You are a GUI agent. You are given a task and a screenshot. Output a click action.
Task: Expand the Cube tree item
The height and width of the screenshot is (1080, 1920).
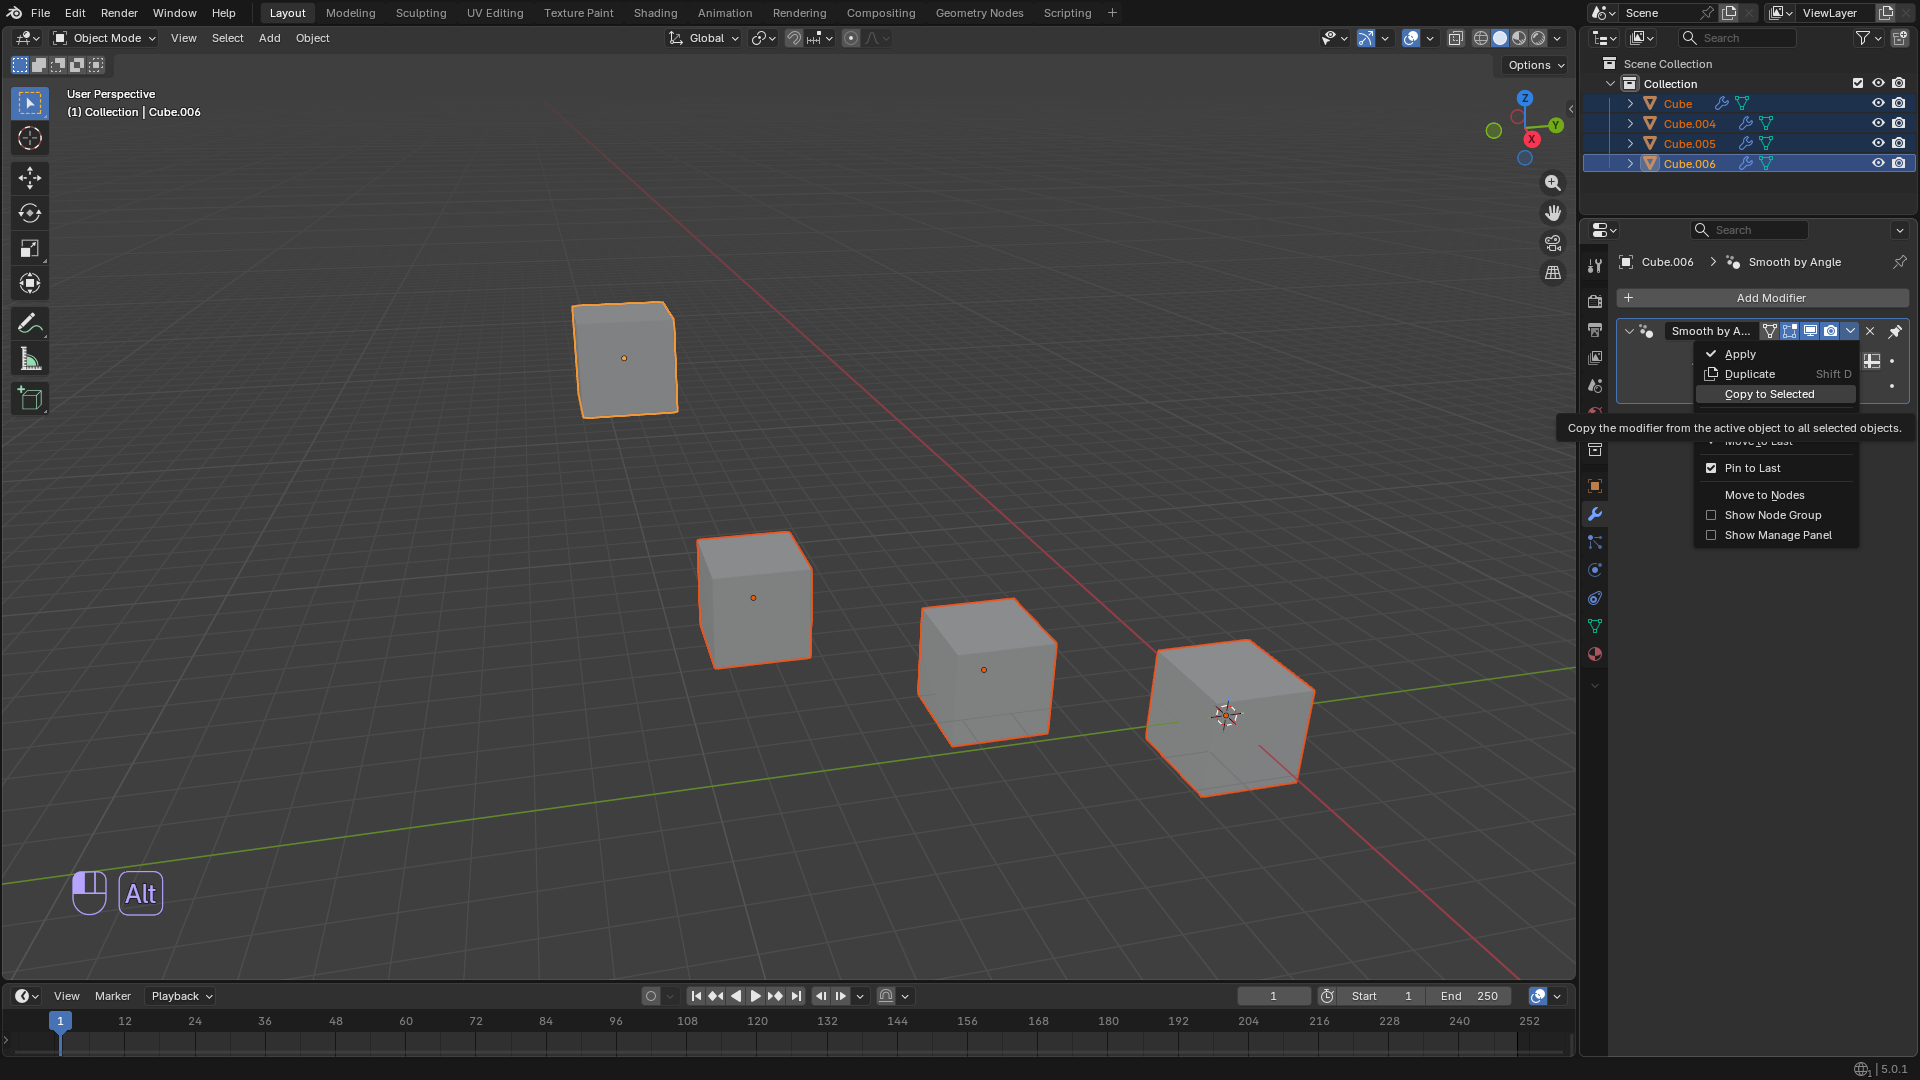[1630, 103]
